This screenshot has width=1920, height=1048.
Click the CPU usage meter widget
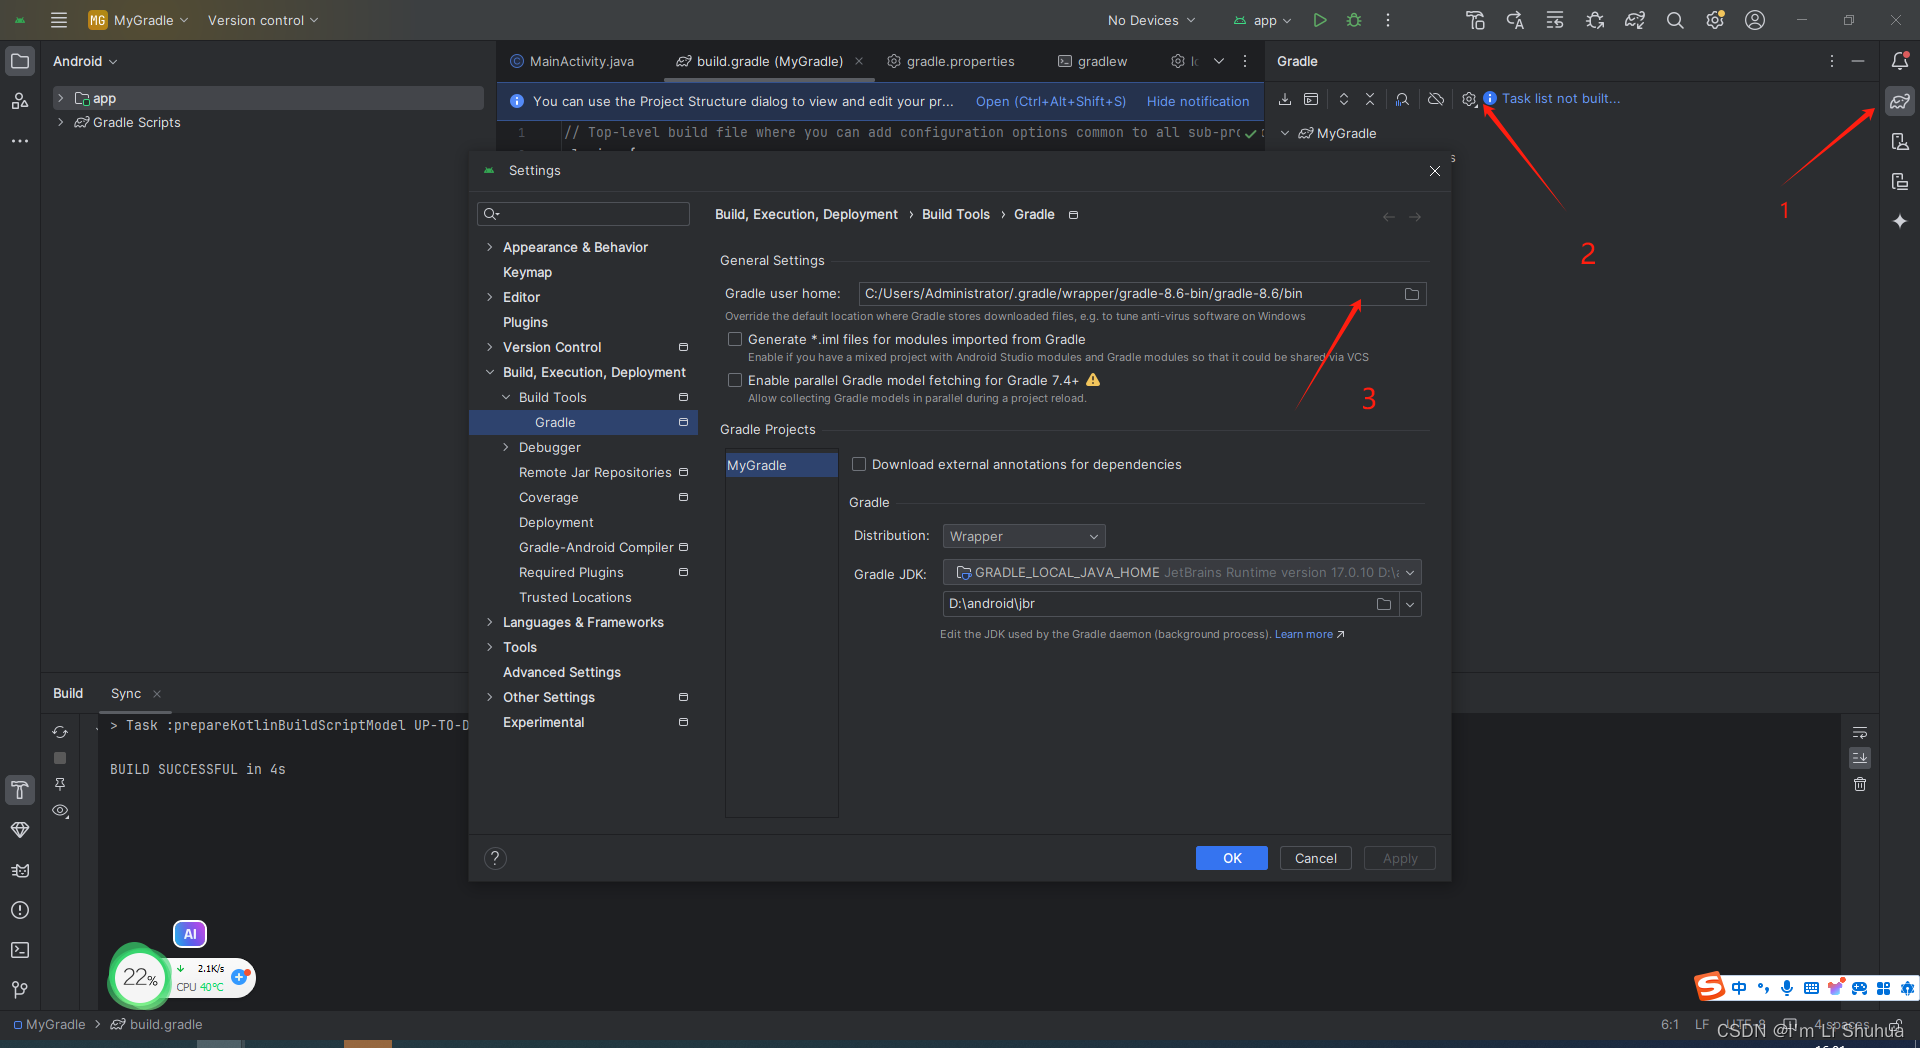pyautogui.click(x=140, y=978)
